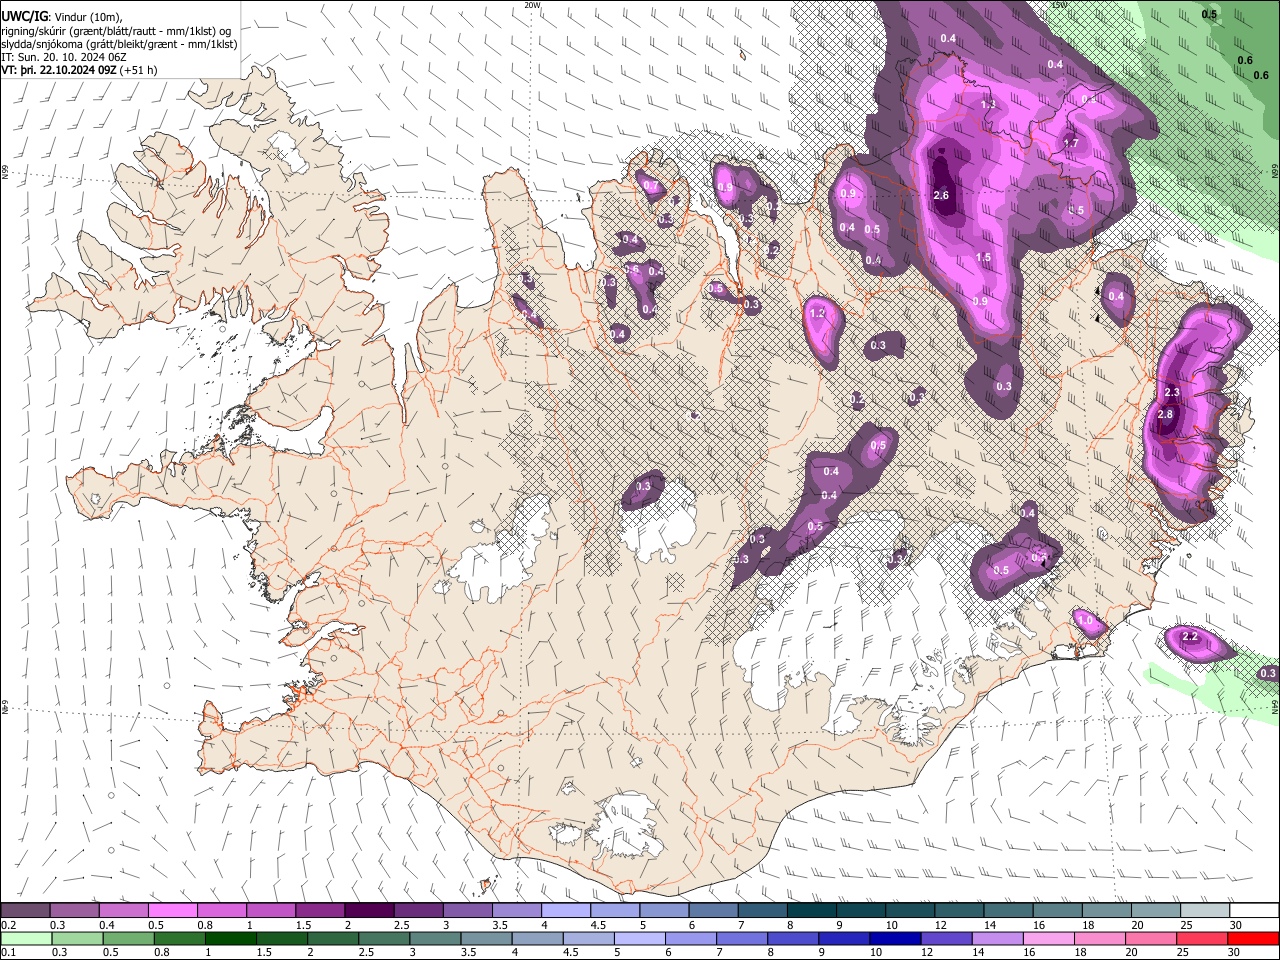Click the 2.3 snowfall value label
This screenshot has width=1280, height=960.
pyautogui.click(x=1173, y=392)
